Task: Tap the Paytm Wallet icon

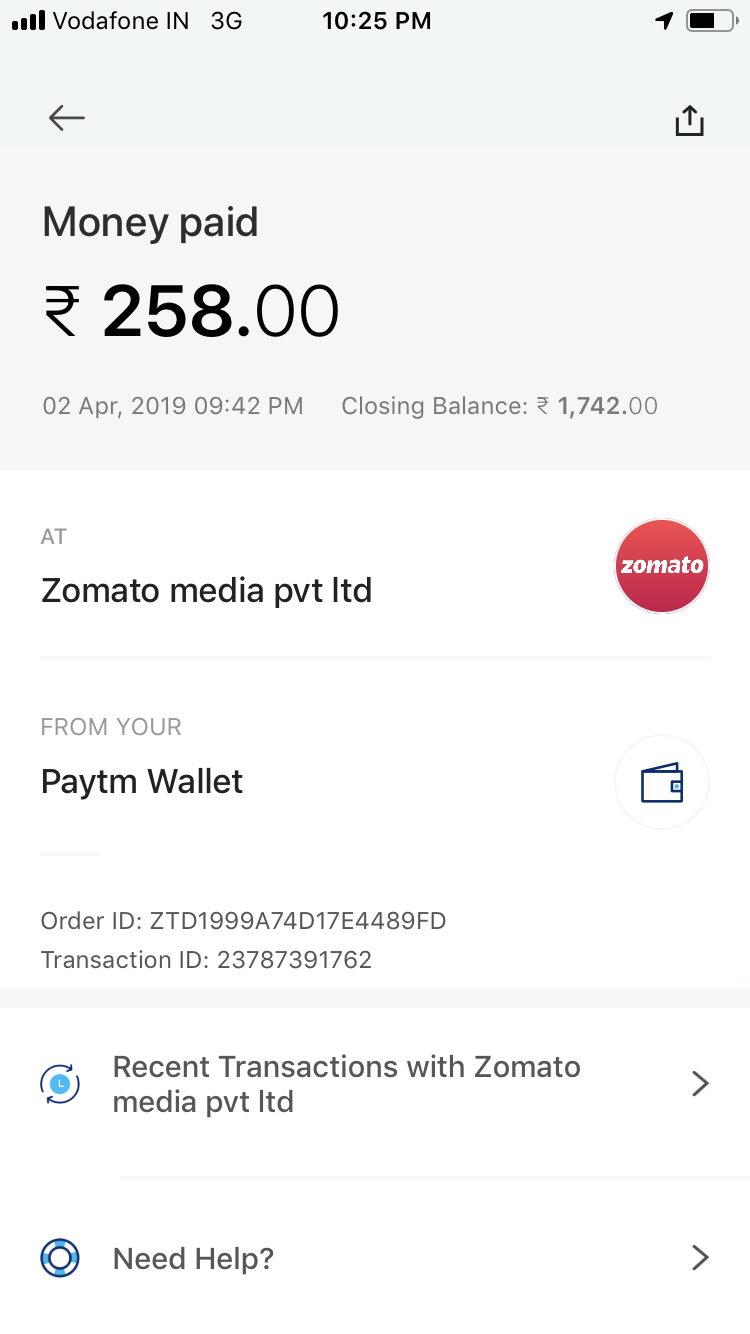Action: coord(662,782)
